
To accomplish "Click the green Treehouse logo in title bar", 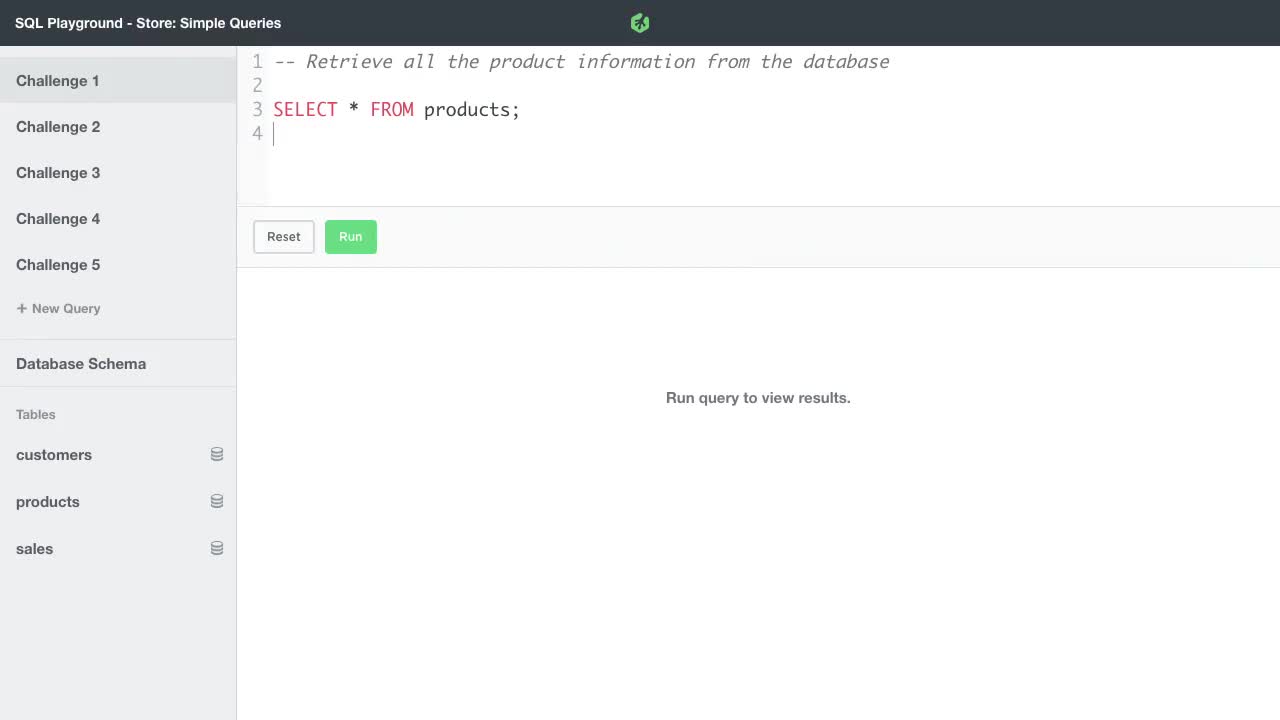I will (x=639, y=22).
